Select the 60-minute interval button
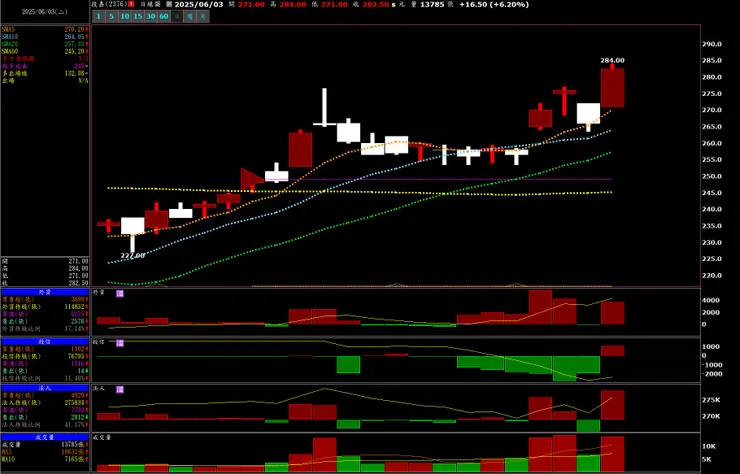740x474 pixels. tap(163, 17)
